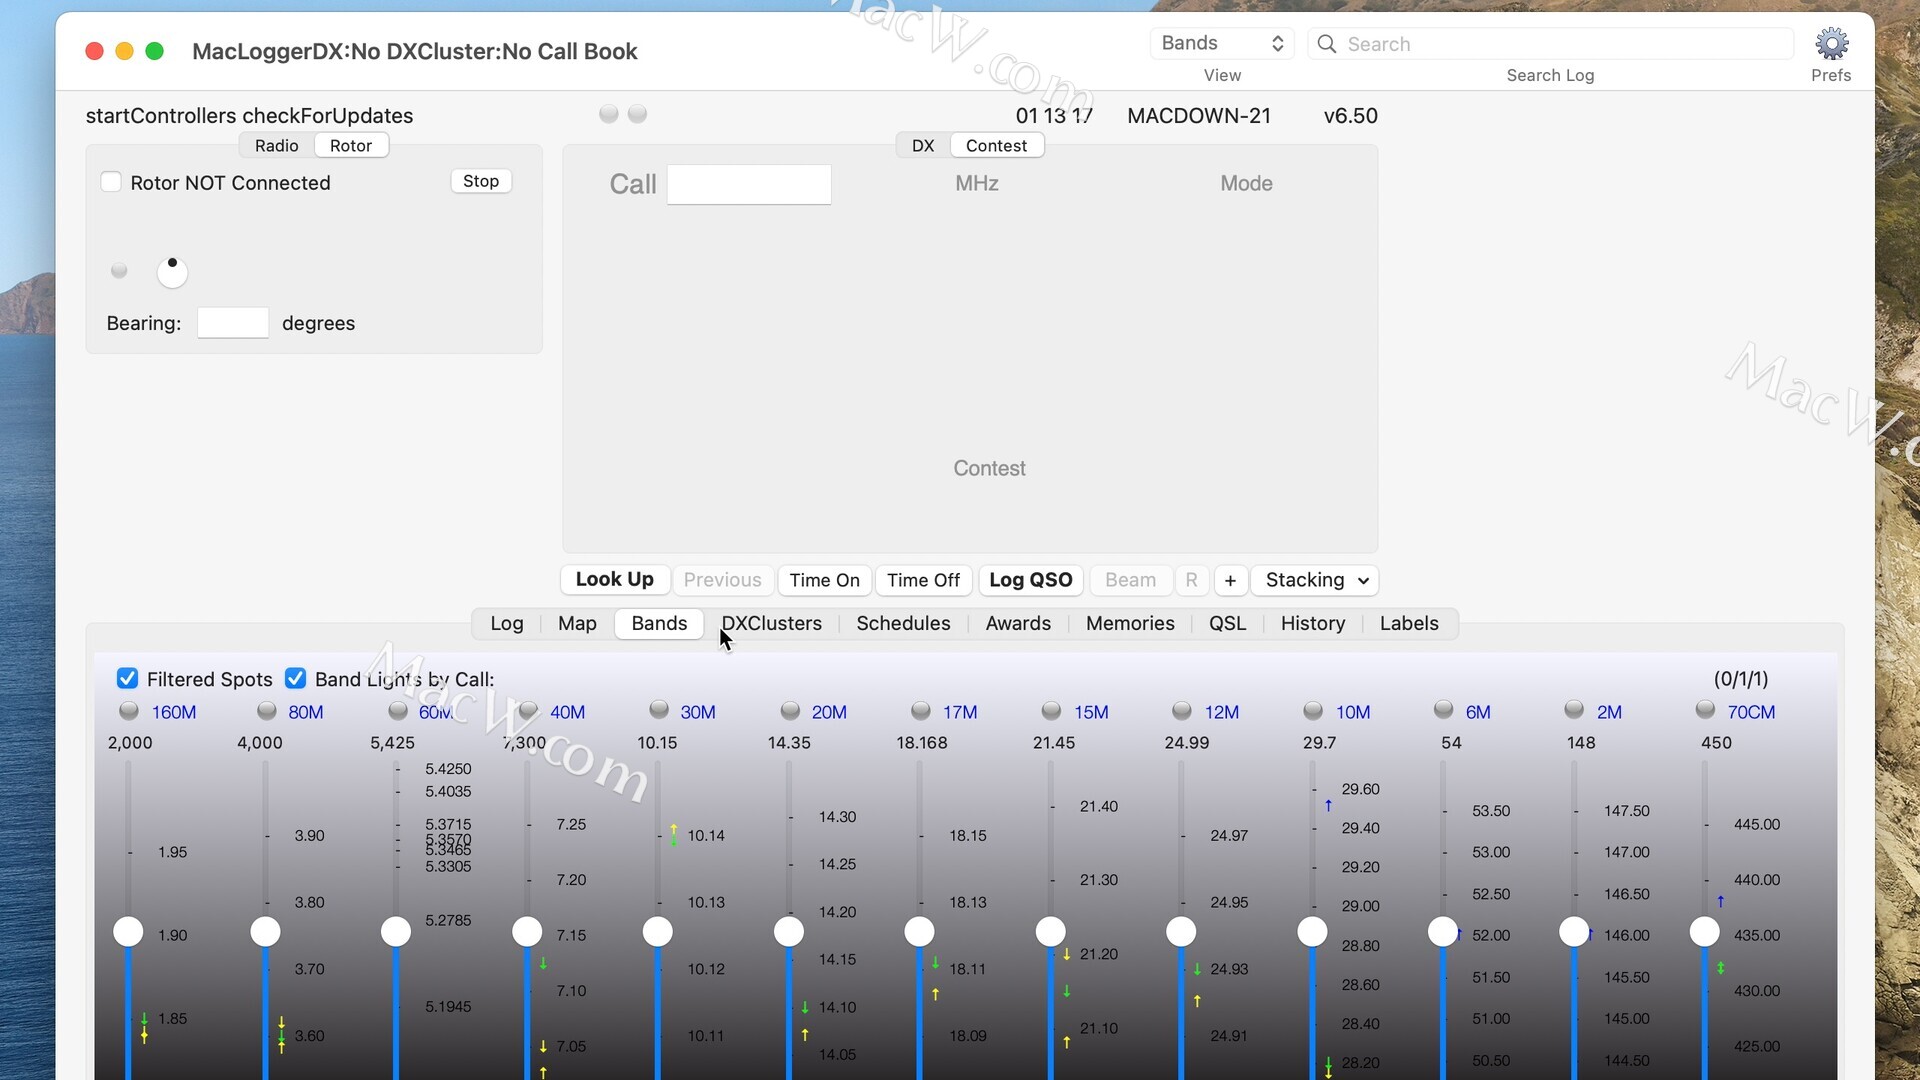This screenshot has width=1920, height=1080.
Task: Toggle Rotor NOT Connected checkbox
Action: click(x=111, y=182)
